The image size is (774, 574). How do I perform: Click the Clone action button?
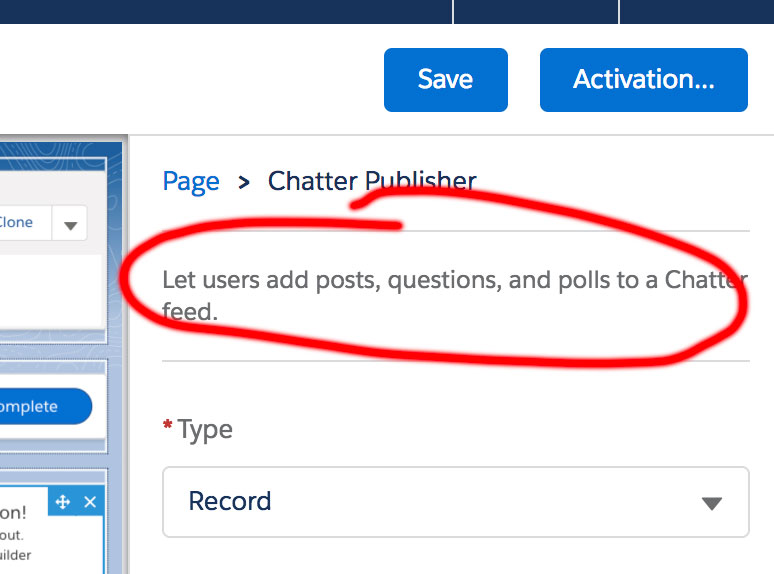tap(16, 222)
